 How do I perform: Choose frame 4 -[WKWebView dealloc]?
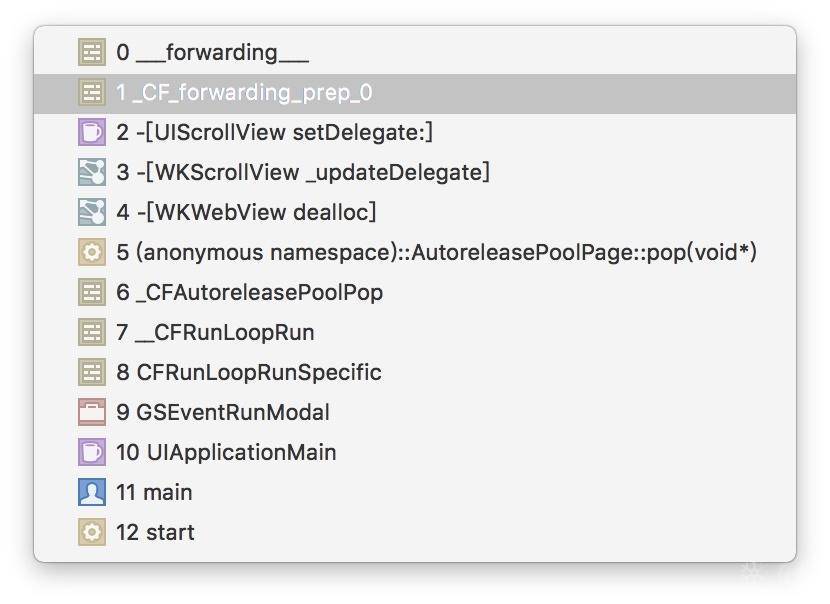(246, 213)
